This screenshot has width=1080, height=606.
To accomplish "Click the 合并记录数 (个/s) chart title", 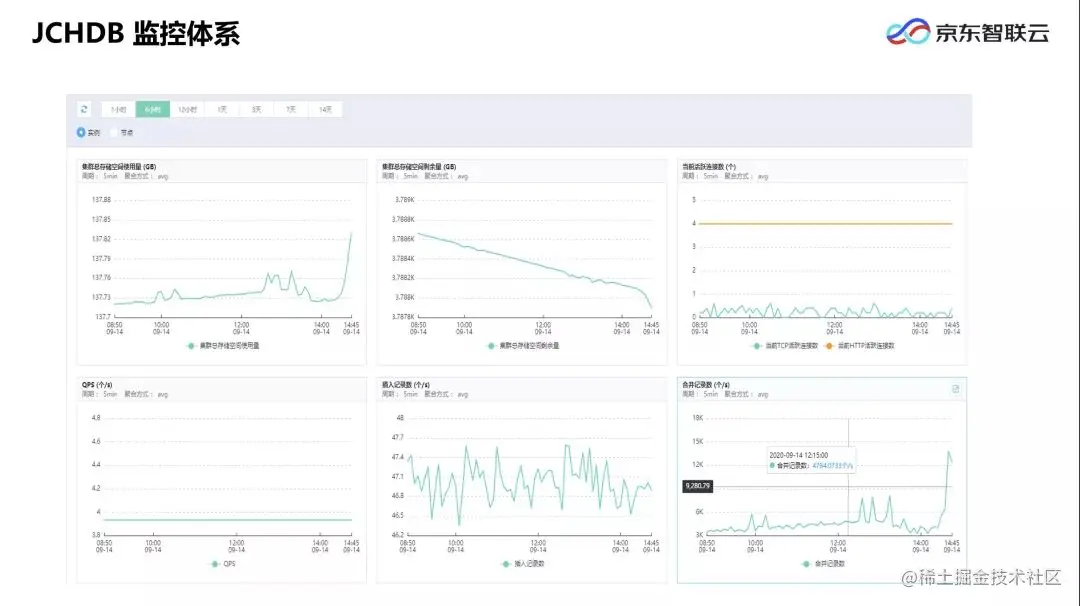I will point(706,385).
